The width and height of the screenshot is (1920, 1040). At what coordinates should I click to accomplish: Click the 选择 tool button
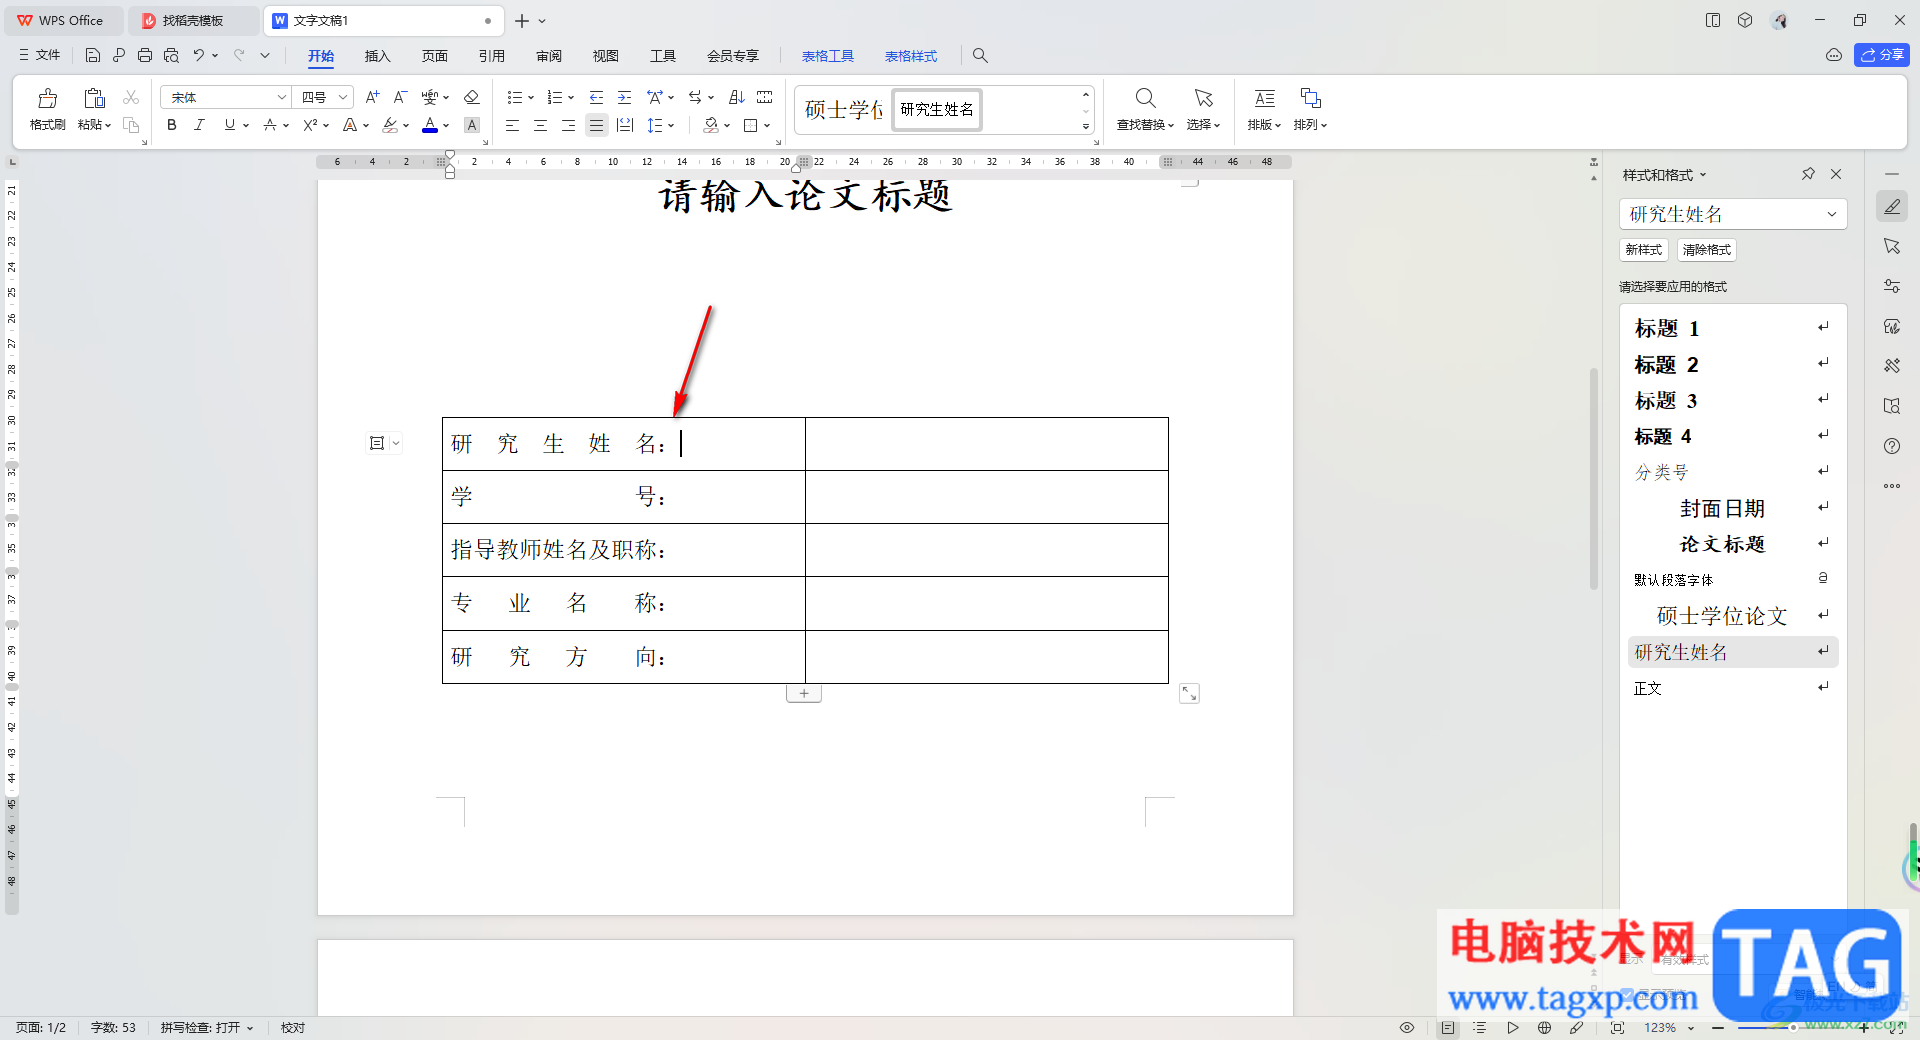coord(1203,109)
